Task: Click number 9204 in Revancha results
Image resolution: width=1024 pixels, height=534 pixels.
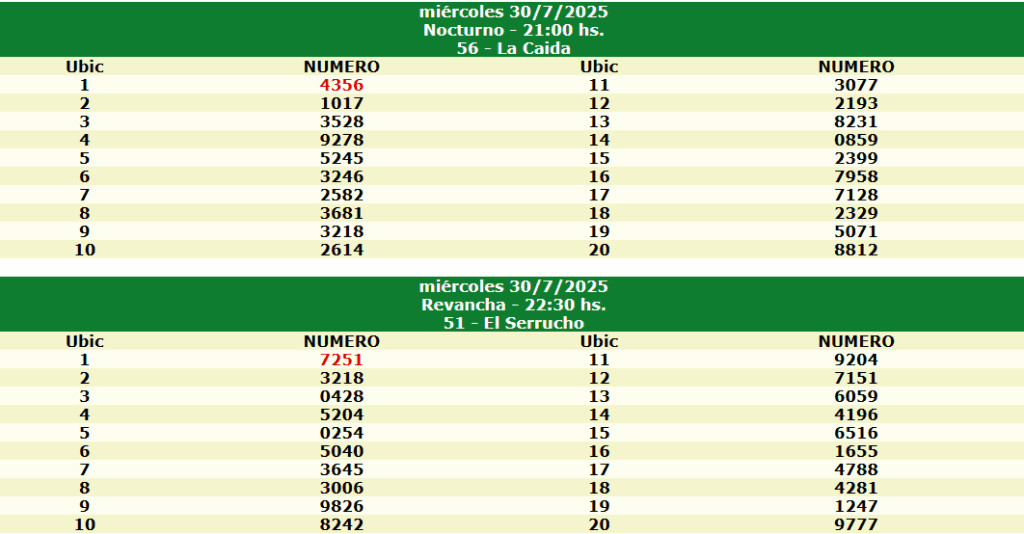Action: click(x=856, y=360)
